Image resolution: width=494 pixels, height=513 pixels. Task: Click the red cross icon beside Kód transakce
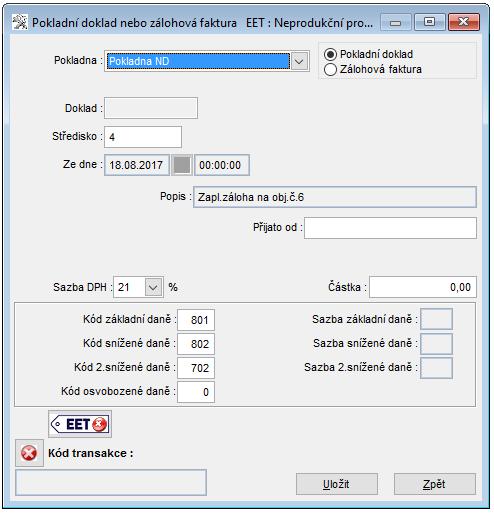[x=29, y=453]
